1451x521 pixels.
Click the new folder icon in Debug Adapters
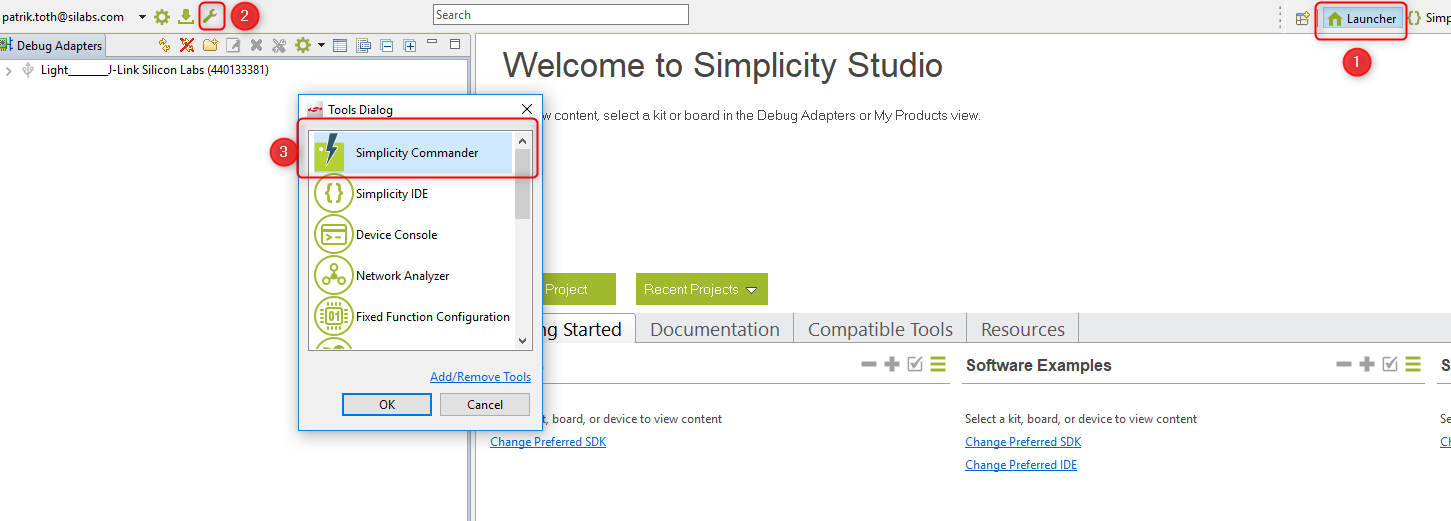pyautogui.click(x=210, y=45)
